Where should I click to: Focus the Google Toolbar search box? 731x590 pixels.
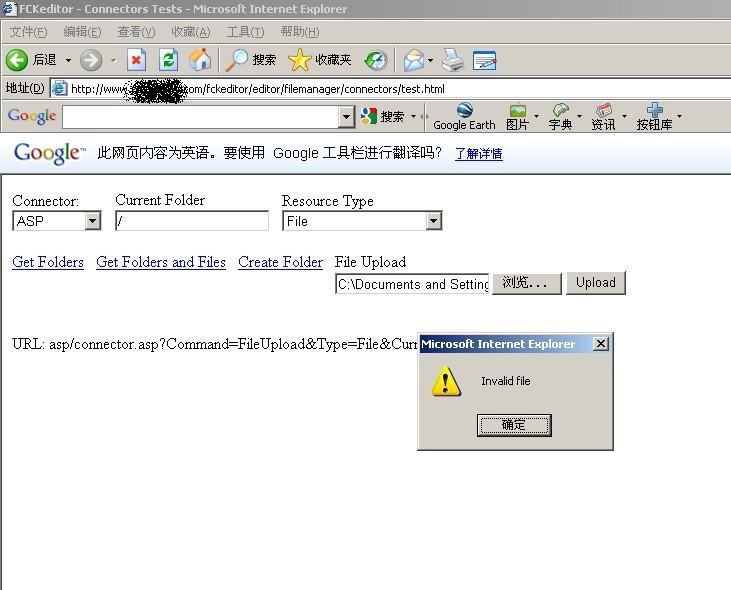(x=200, y=117)
